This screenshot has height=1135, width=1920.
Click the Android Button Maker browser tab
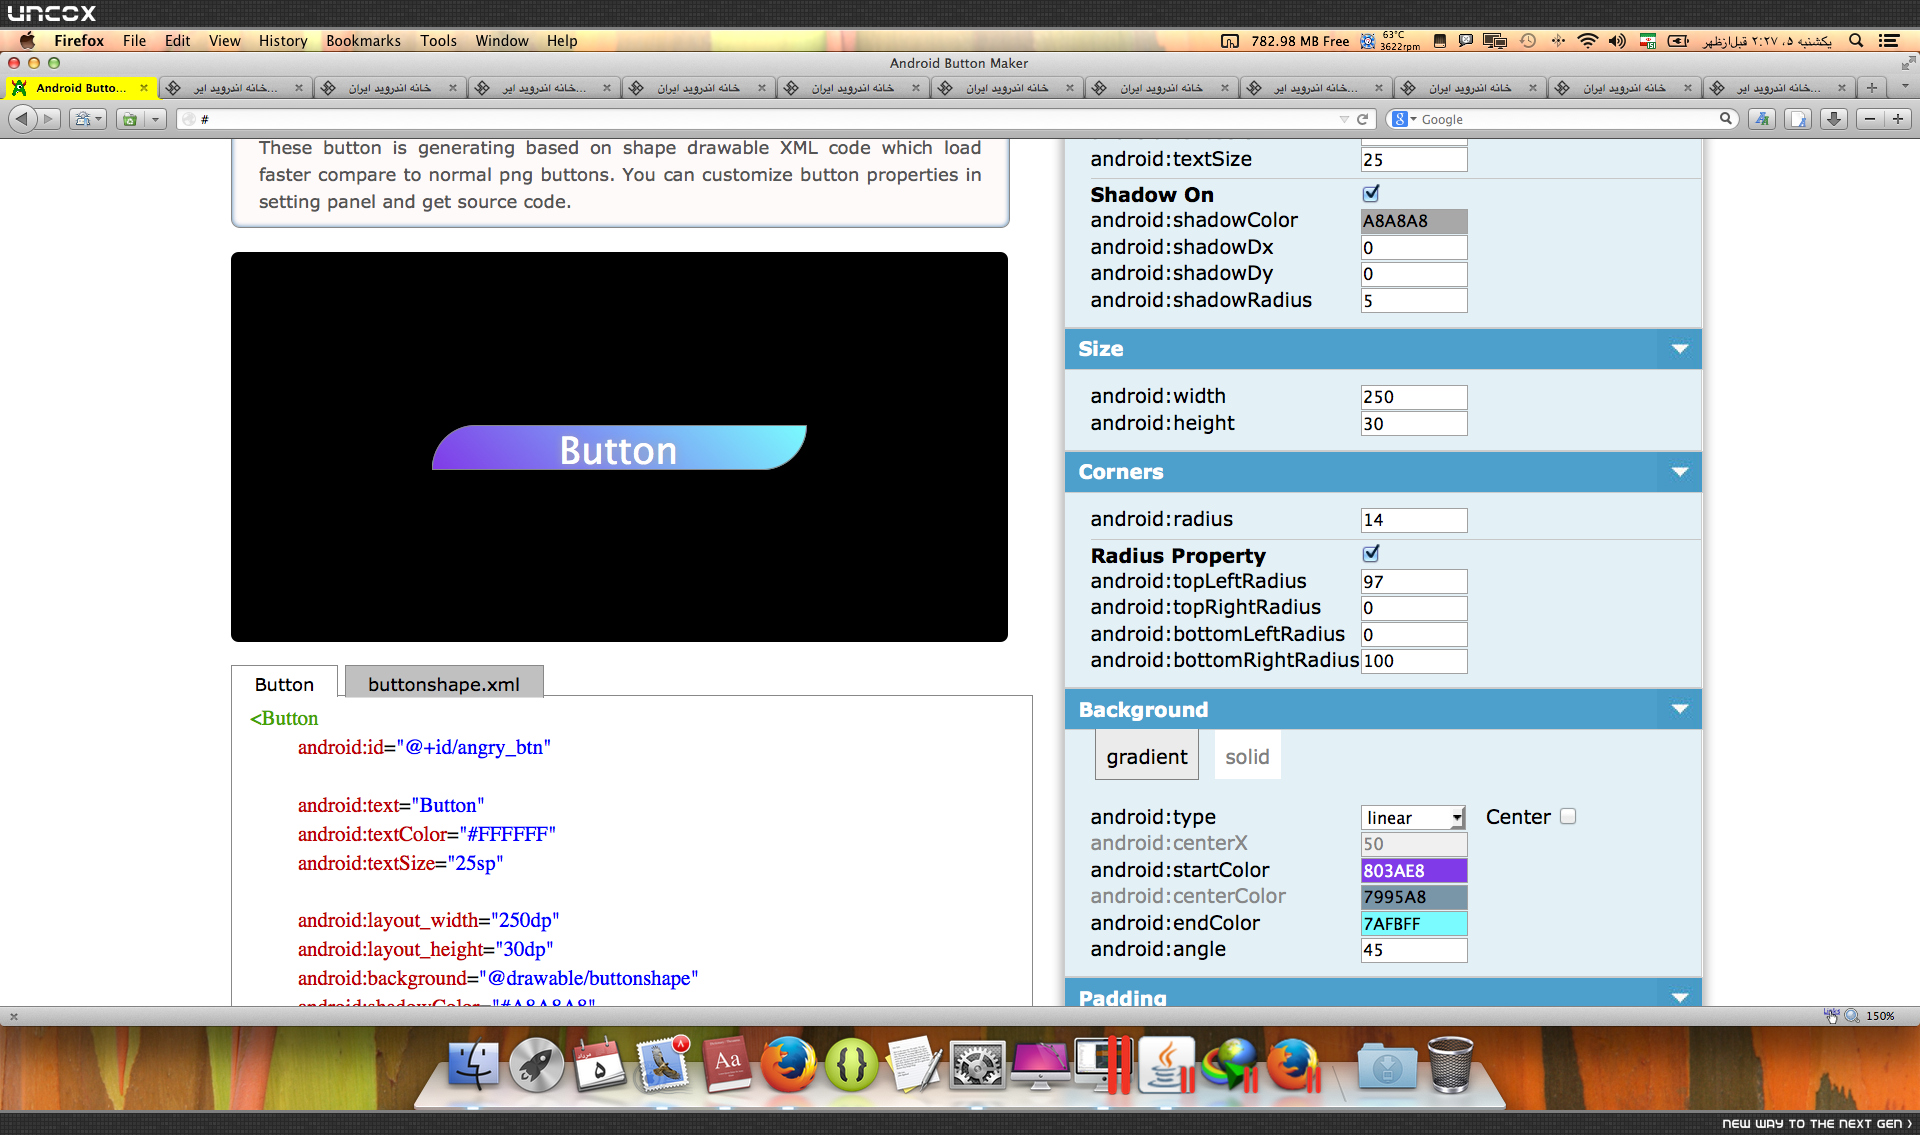[80, 88]
